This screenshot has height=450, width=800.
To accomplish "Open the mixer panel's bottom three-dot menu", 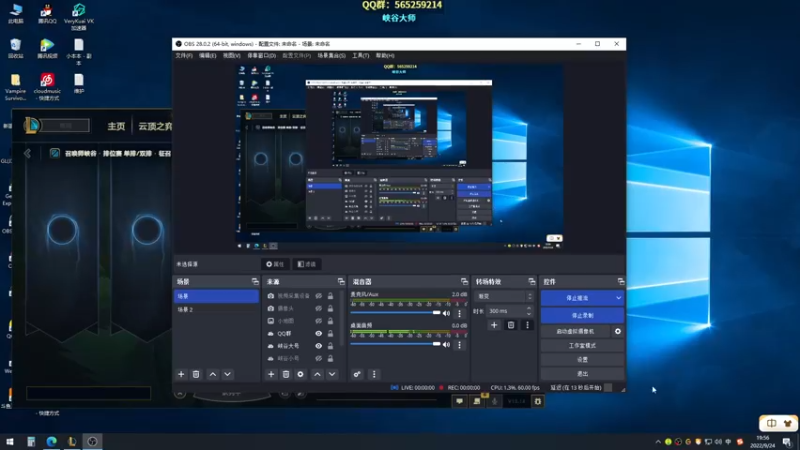I will click(x=374, y=374).
